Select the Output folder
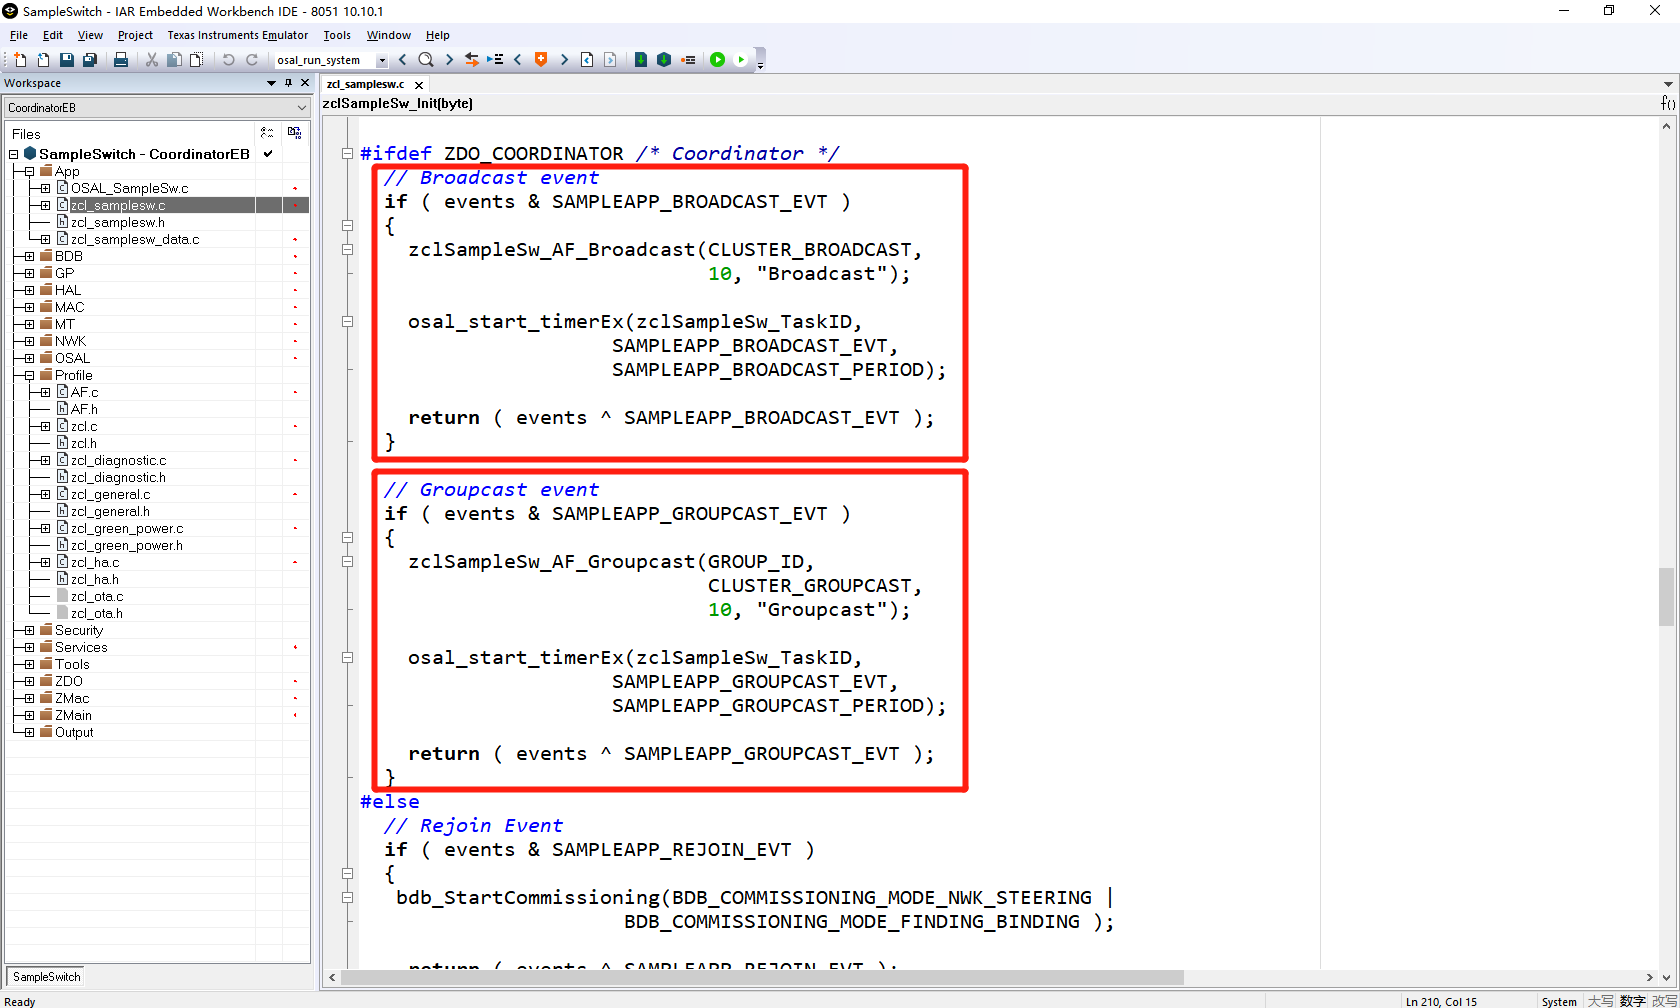 tap(74, 732)
